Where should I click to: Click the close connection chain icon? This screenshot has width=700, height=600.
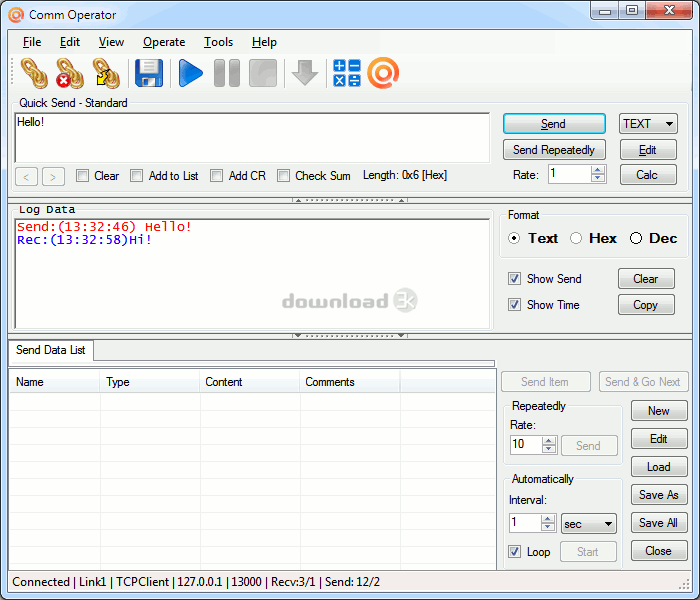69,73
